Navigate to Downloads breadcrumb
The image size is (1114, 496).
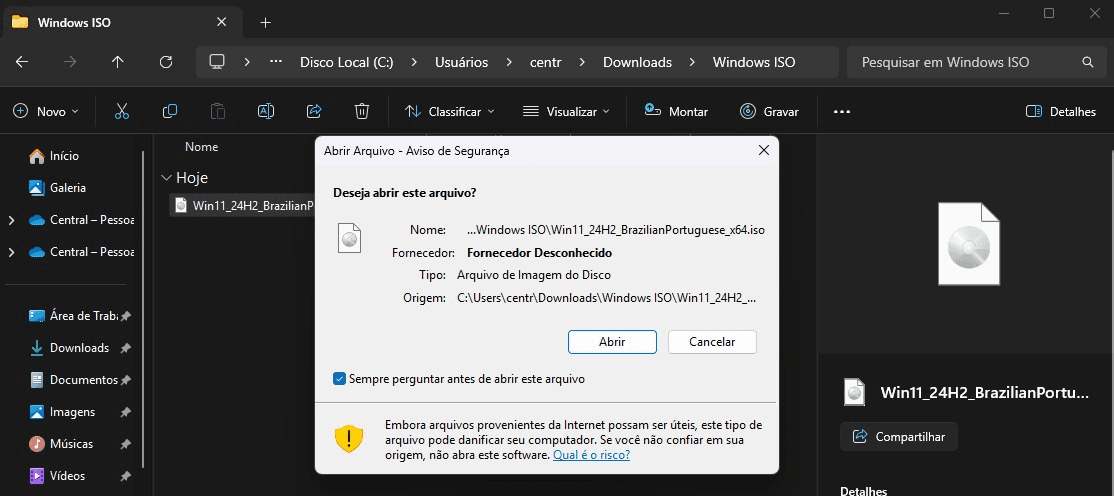(637, 63)
